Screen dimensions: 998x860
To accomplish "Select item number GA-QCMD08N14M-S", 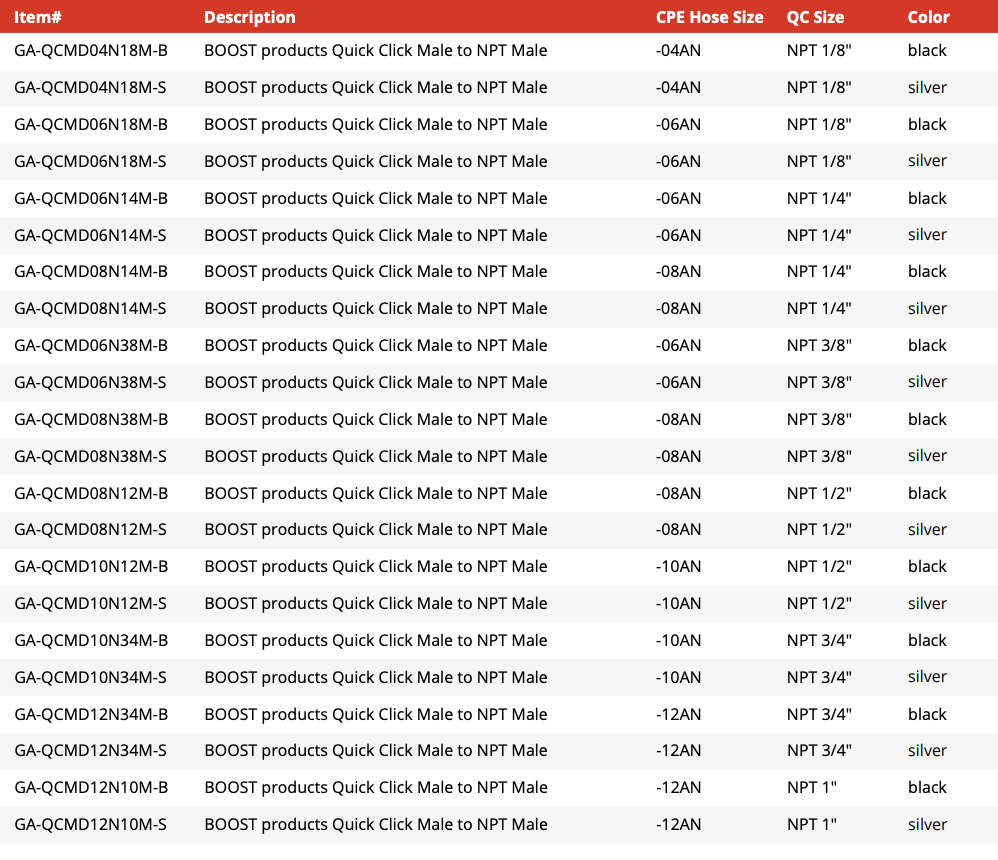I will click(x=90, y=308).
